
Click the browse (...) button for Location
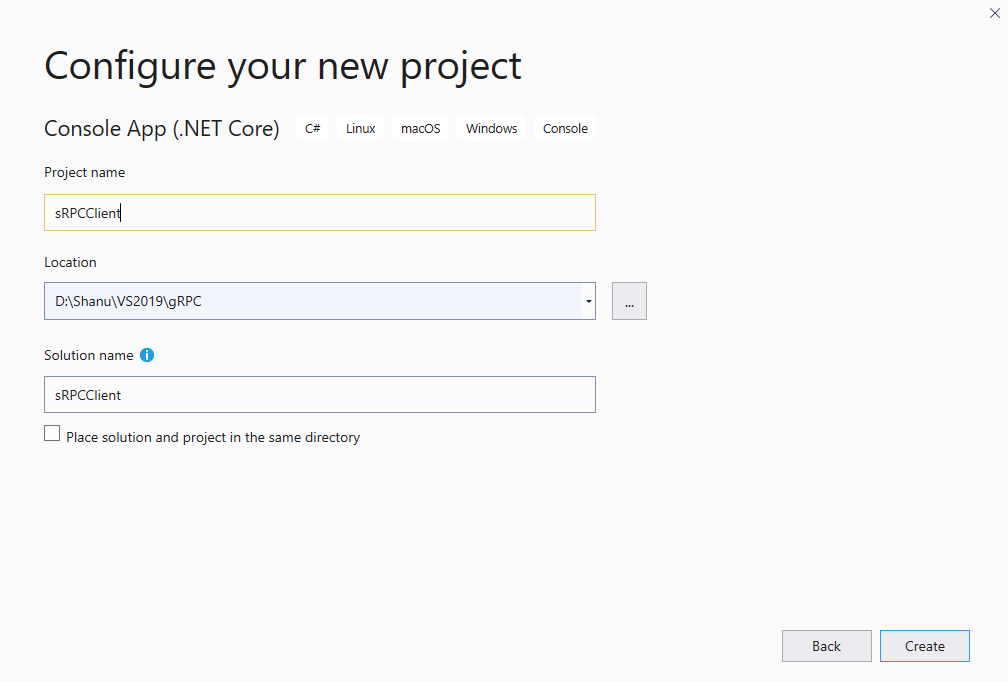(x=629, y=301)
